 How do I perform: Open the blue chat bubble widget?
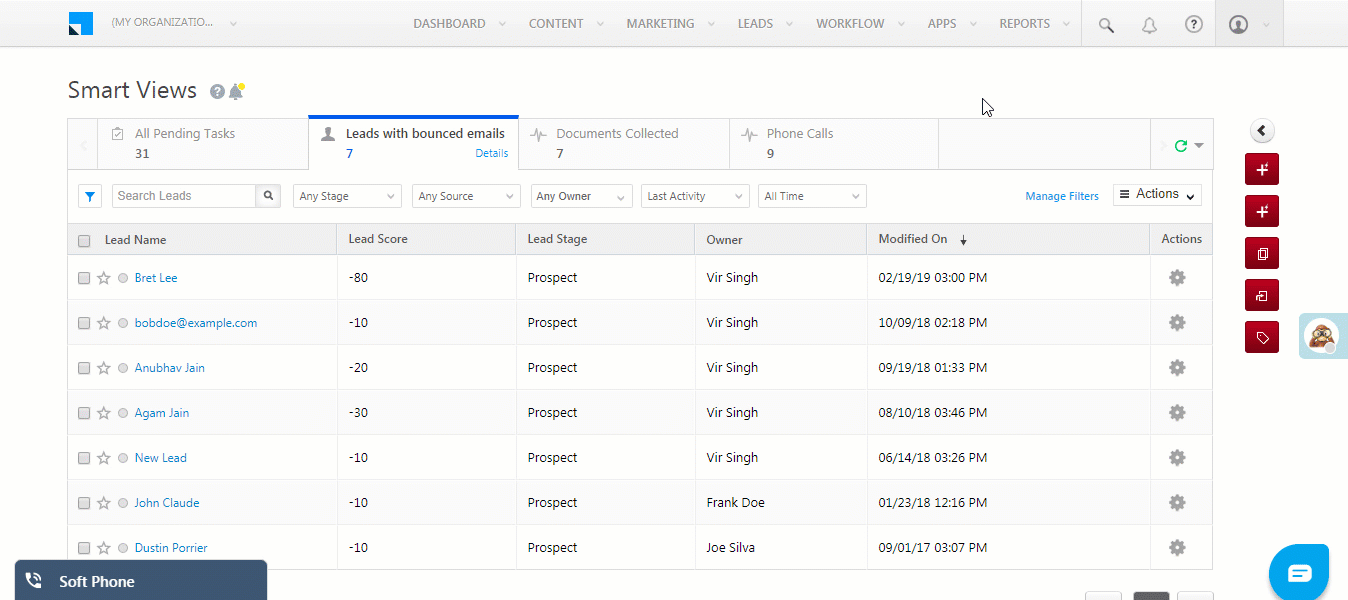(1299, 573)
